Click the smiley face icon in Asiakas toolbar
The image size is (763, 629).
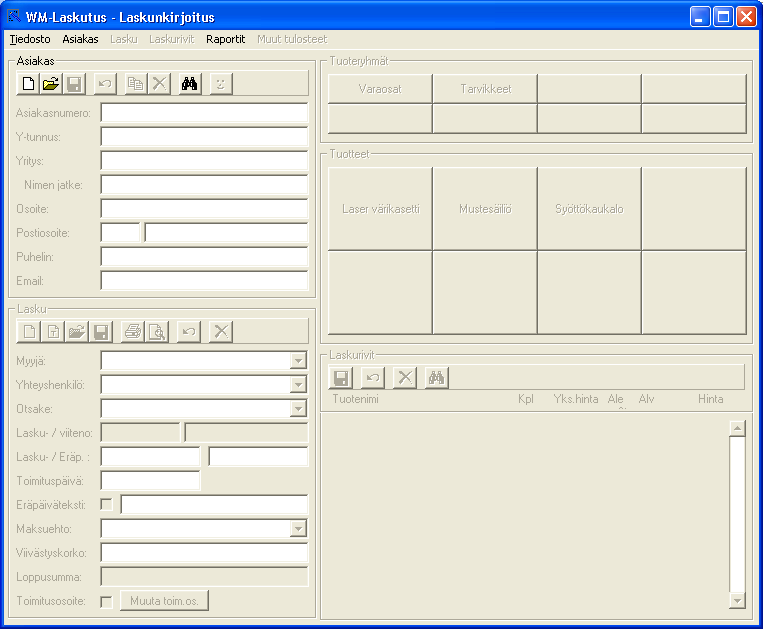(x=221, y=84)
